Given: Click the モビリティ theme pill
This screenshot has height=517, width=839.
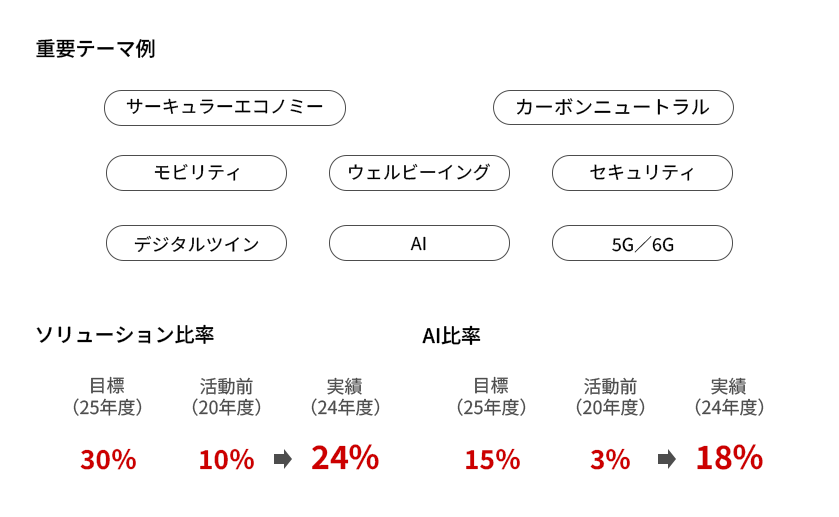Looking at the screenshot, I should coord(196,173).
